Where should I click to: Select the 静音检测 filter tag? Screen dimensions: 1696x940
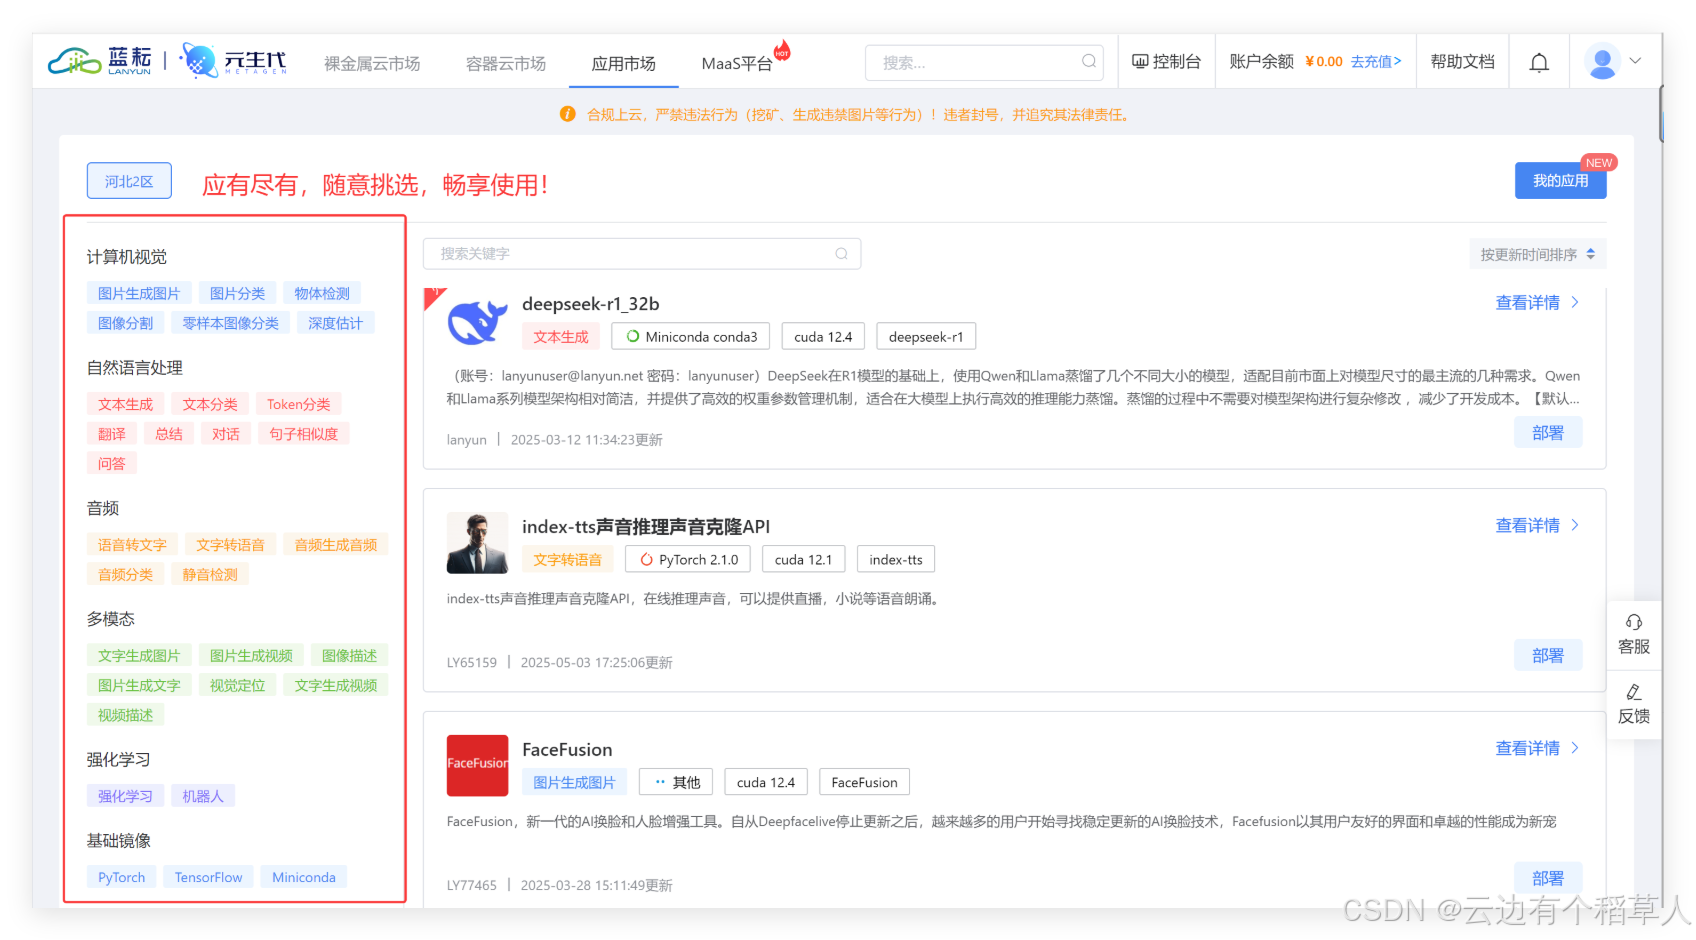210,575
